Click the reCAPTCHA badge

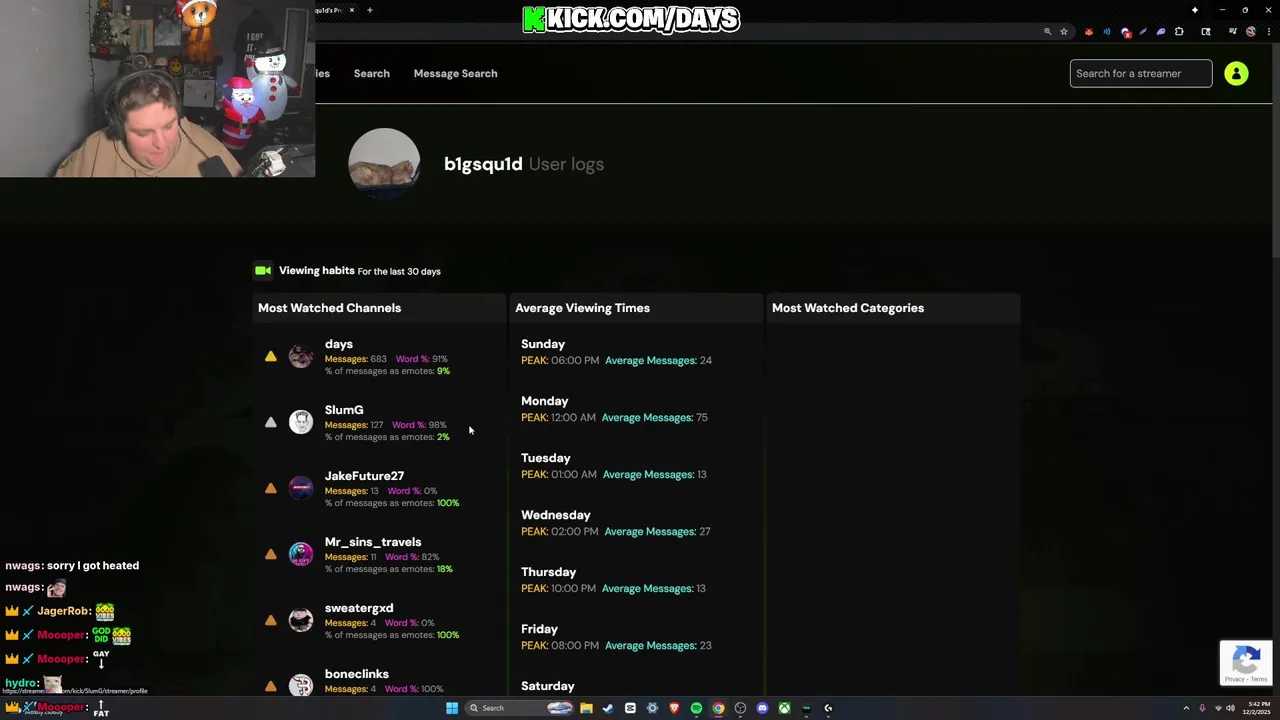point(1246,663)
